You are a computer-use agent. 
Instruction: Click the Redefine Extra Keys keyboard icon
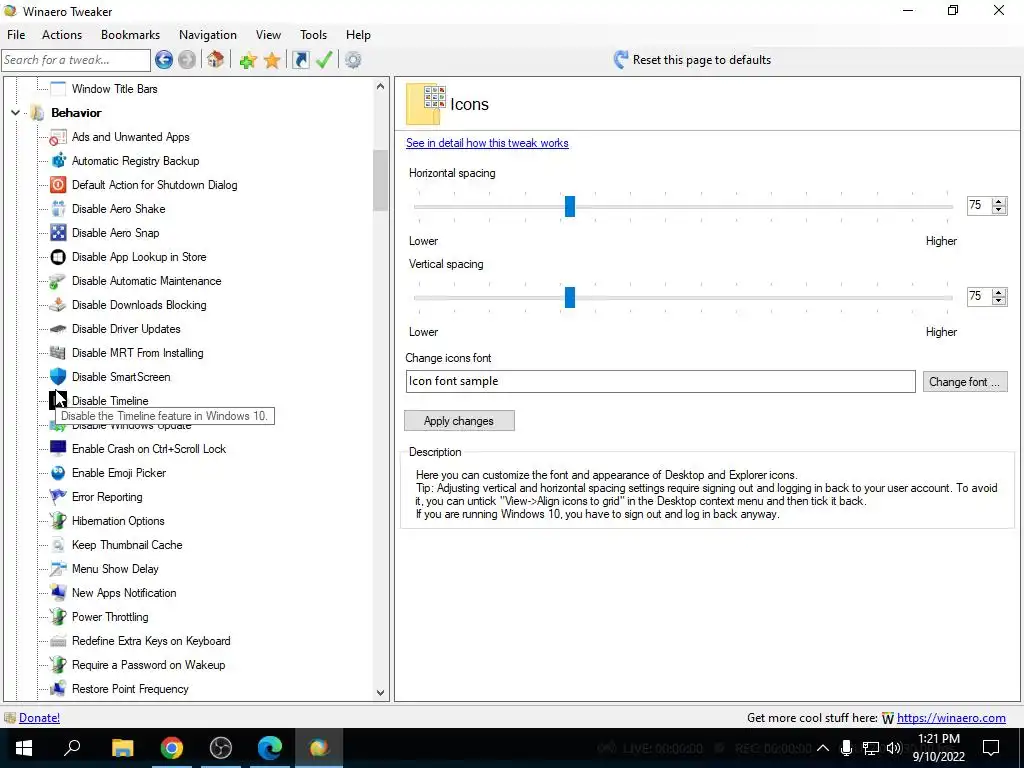[x=58, y=641]
